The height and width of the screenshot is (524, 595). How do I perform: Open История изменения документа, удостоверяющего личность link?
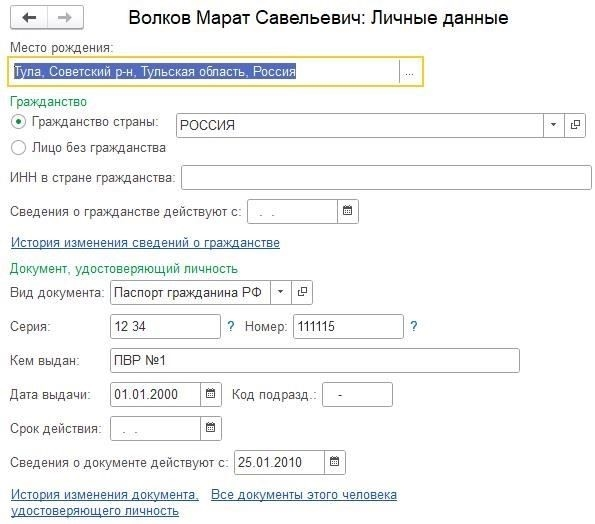pyautogui.click(x=105, y=502)
